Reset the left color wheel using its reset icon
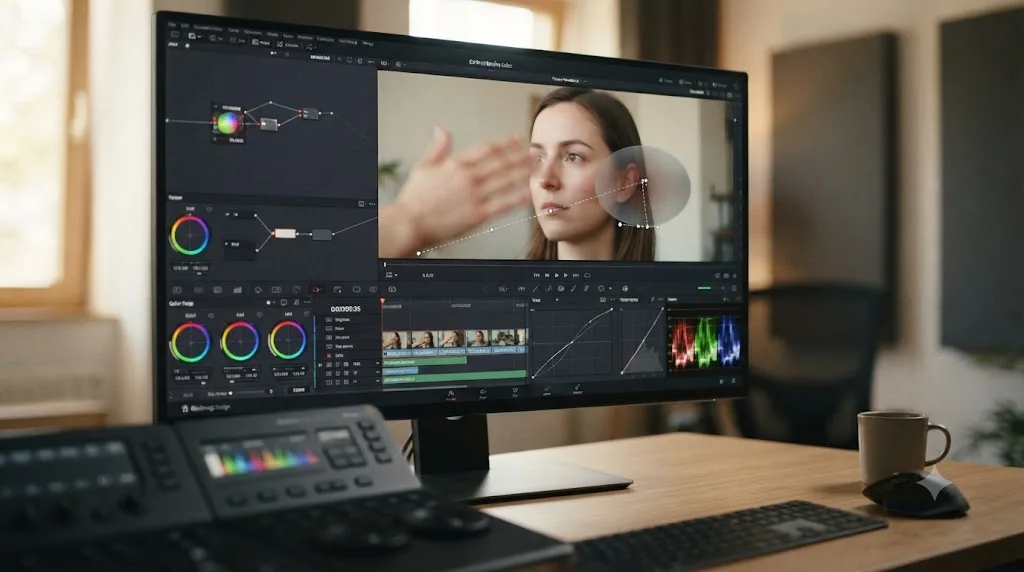Screen dimensions: 1024x572 point(211,315)
